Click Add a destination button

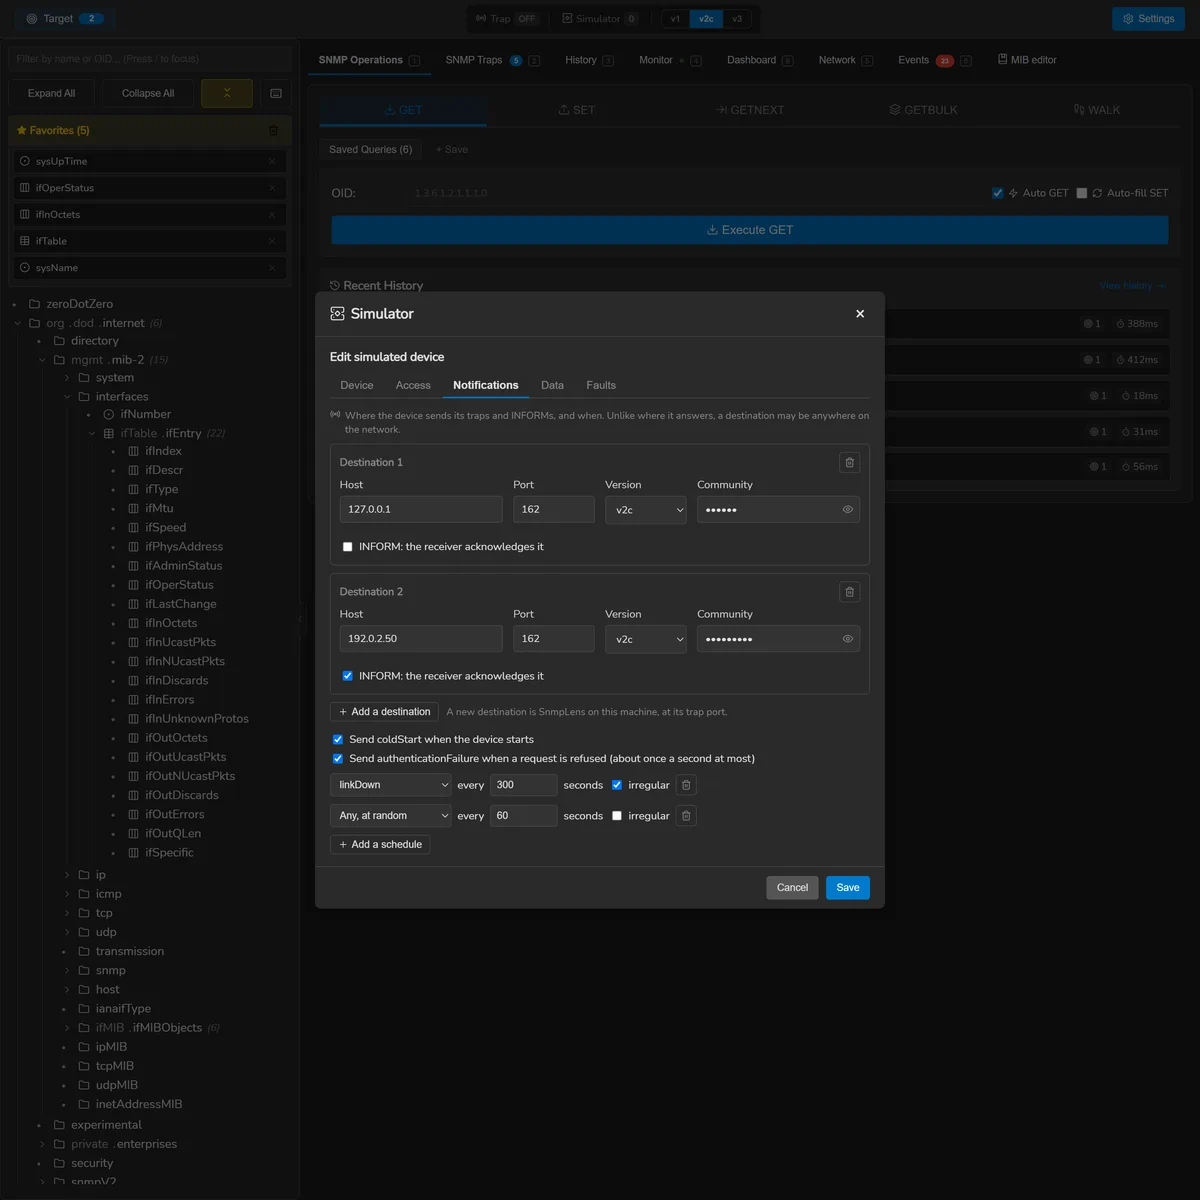tap(385, 712)
